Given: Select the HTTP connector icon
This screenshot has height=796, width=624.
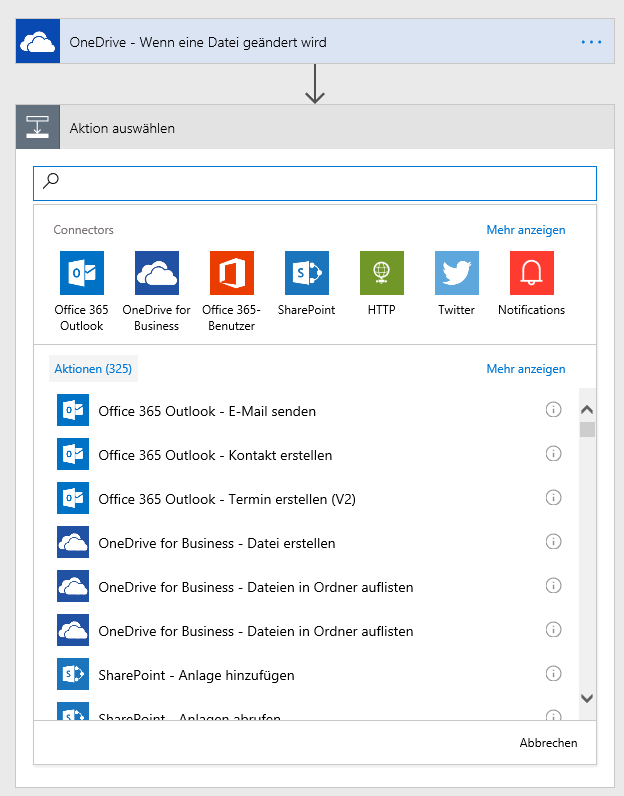Looking at the screenshot, I should tap(382, 273).
